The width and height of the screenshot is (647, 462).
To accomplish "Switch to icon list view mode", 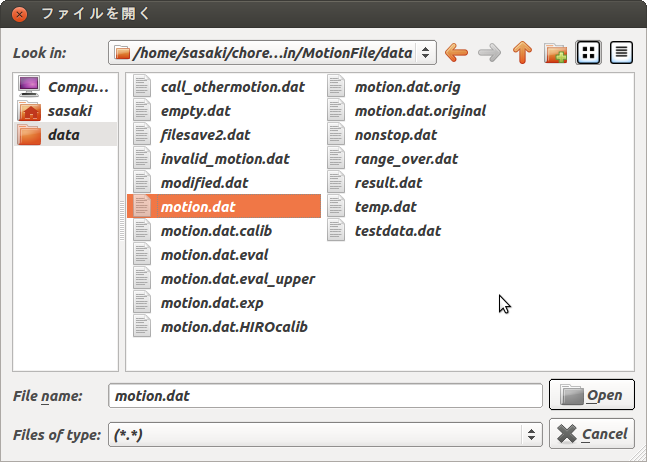I will (588, 52).
